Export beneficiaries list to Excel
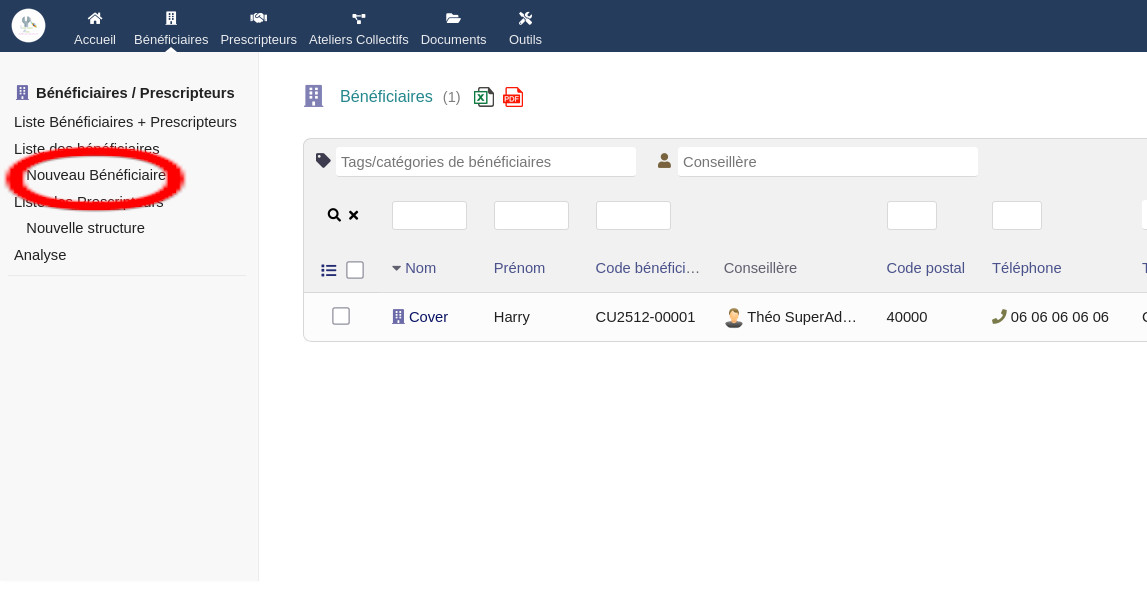Viewport: 1147px width, 600px height. click(x=484, y=97)
